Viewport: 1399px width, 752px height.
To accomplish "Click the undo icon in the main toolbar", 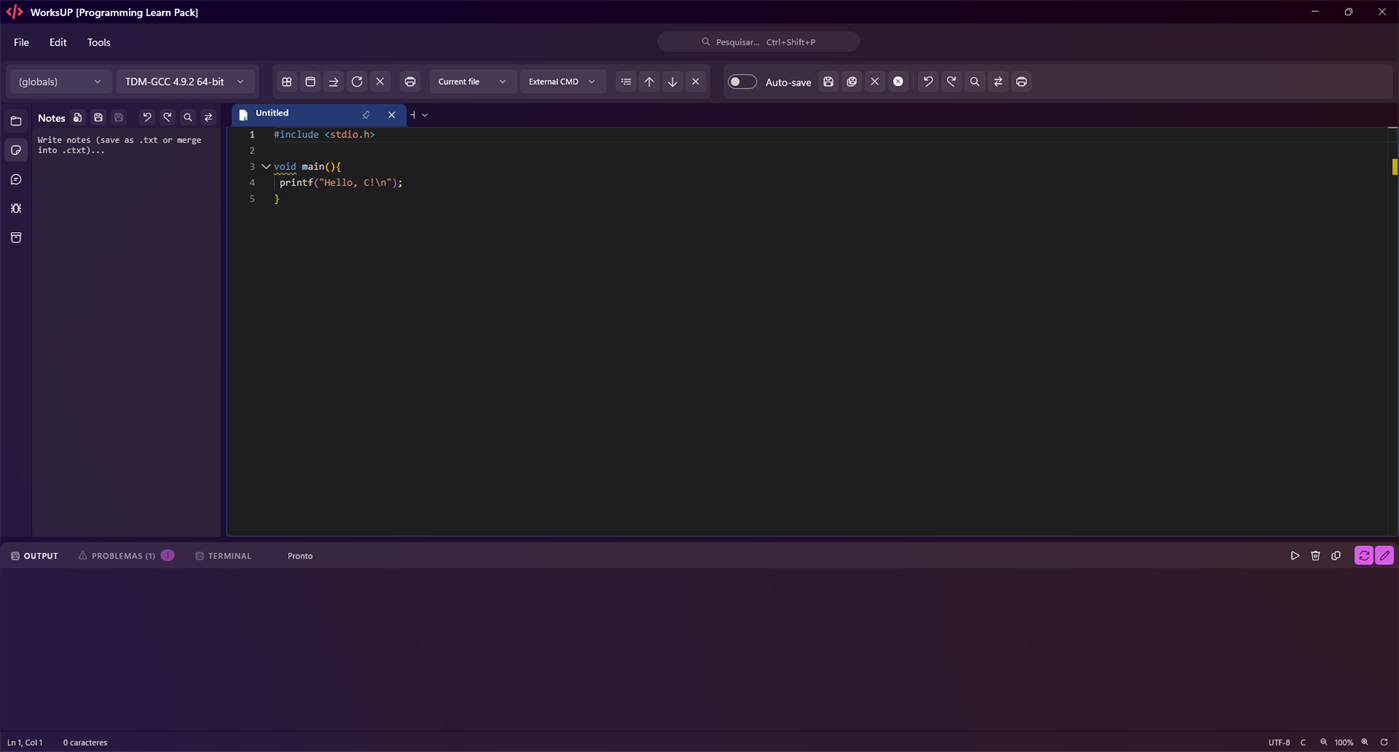I will click(x=928, y=82).
